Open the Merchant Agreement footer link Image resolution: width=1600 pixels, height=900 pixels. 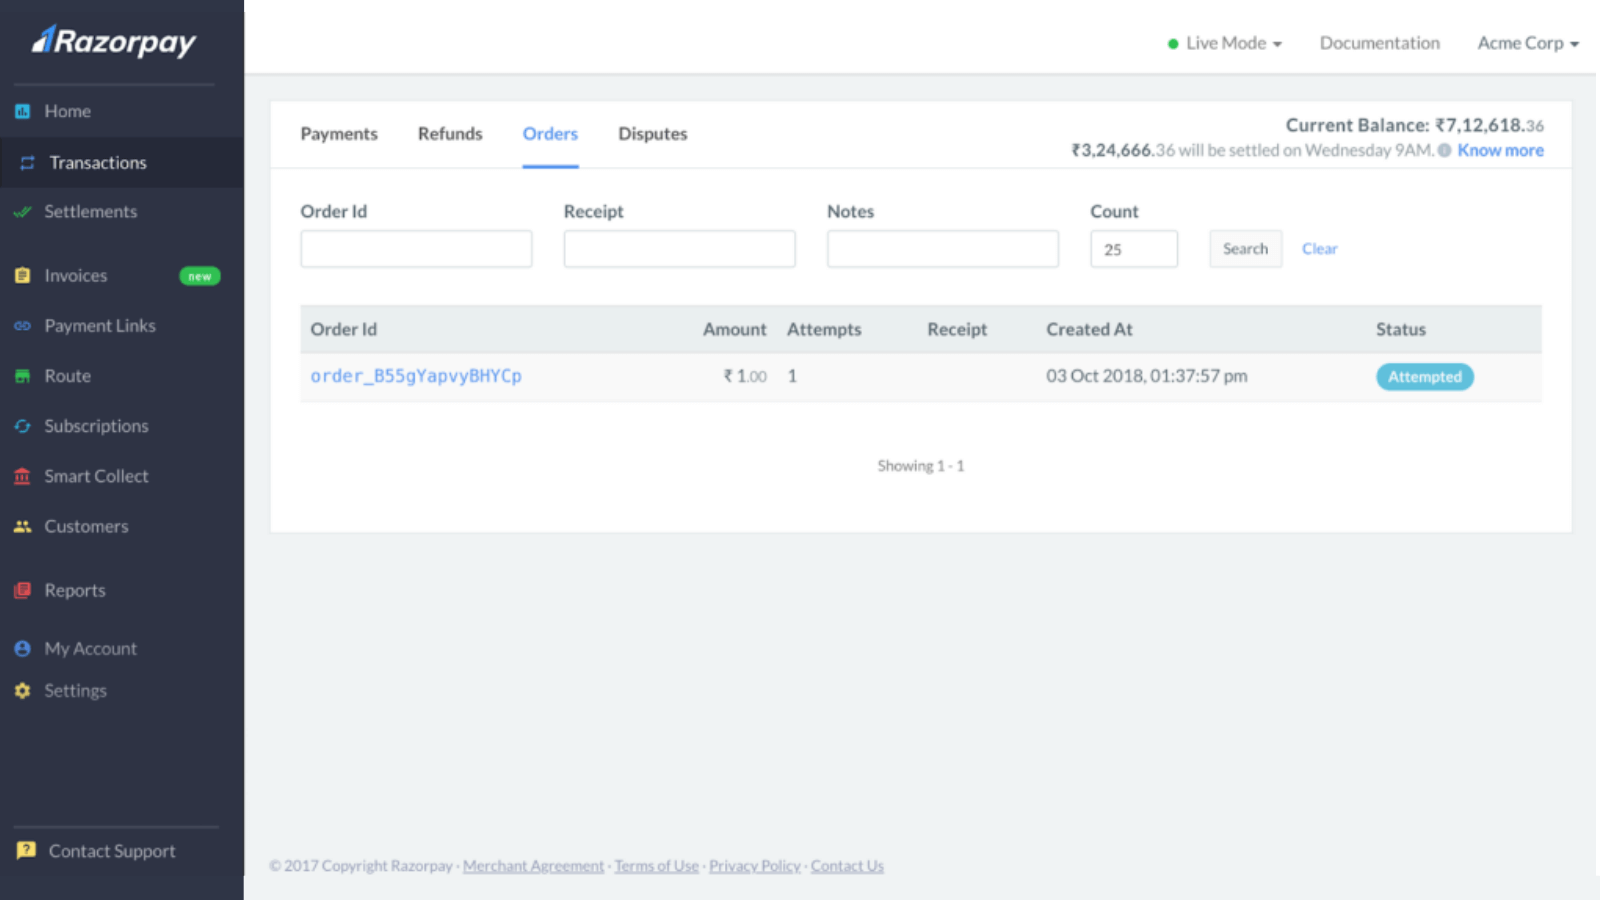pos(533,866)
